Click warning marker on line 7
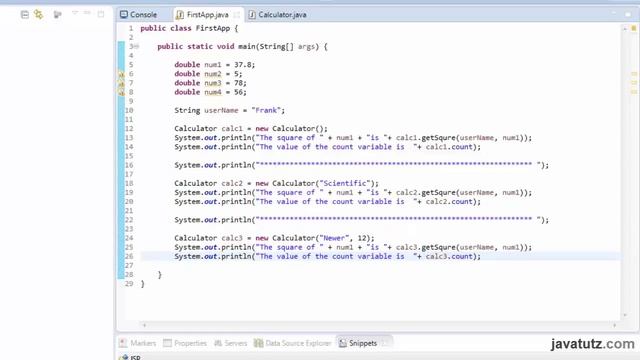 click(121, 83)
